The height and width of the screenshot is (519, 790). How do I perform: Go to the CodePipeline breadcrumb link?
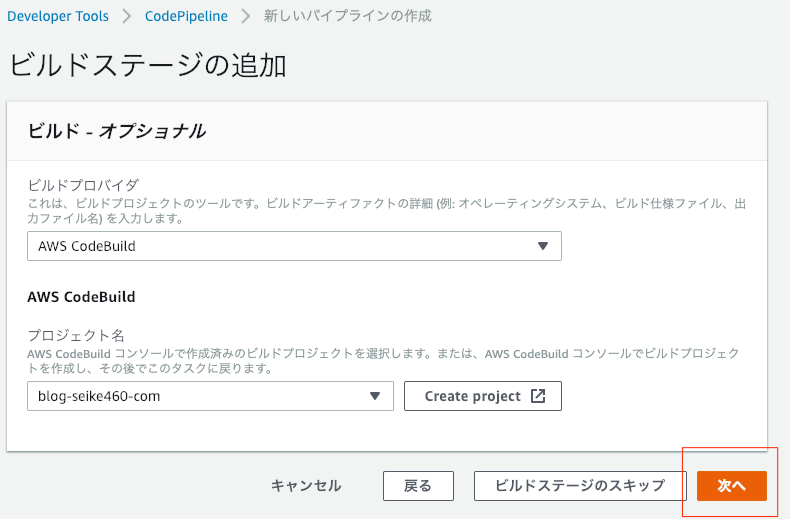coord(186,16)
